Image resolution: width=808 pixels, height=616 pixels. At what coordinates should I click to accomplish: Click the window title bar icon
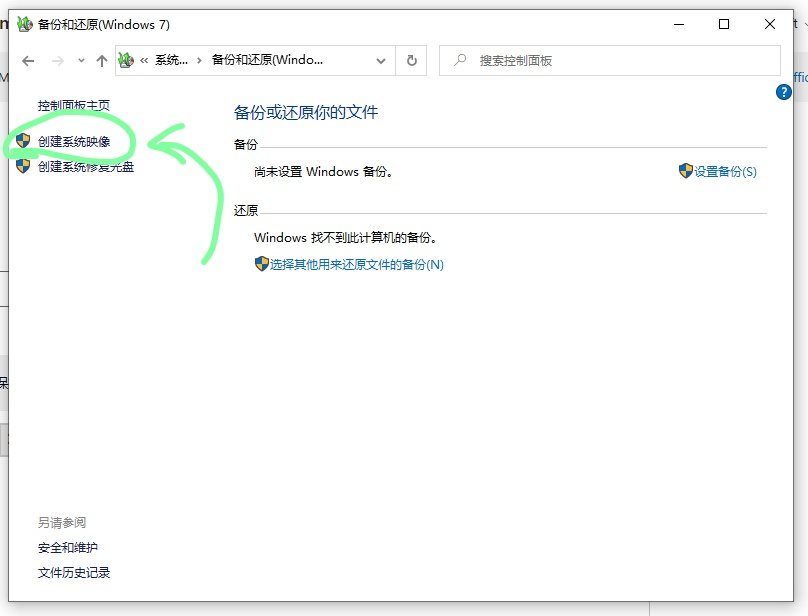point(24,24)
